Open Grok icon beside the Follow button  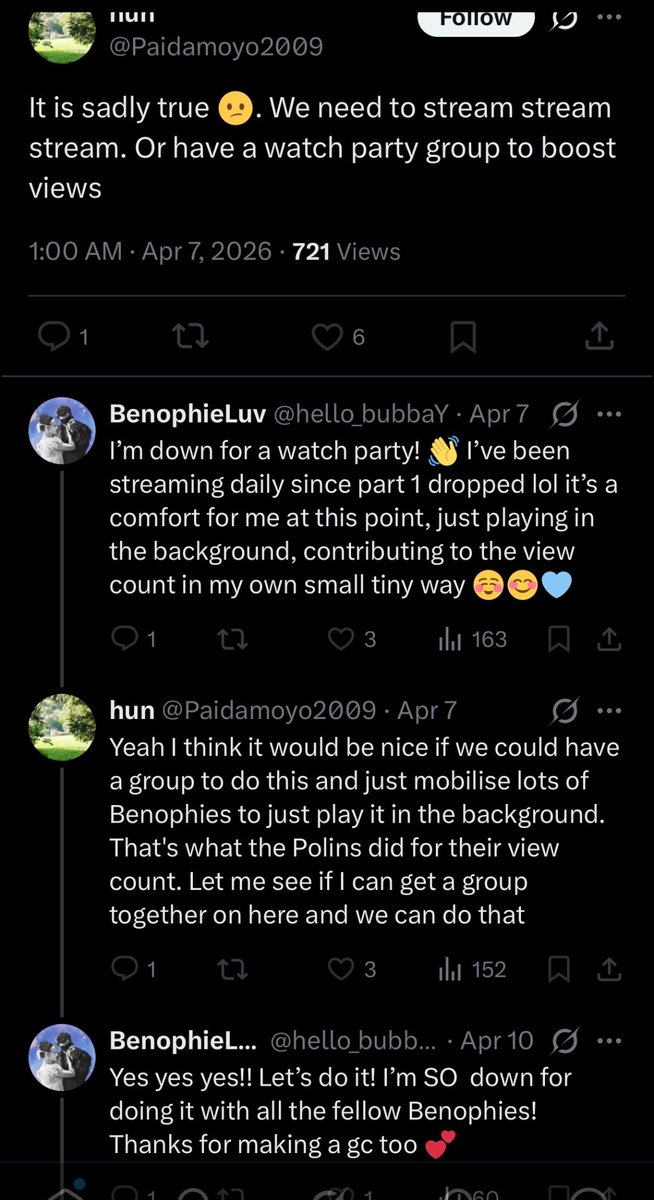pos(563,17)
